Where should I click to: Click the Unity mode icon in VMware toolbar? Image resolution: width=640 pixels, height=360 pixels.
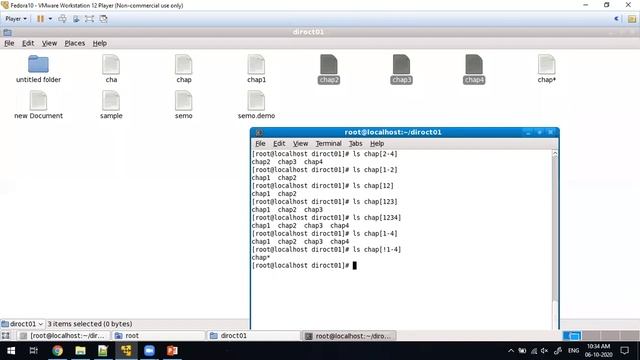pyautogui.click(x=104, y=19)
